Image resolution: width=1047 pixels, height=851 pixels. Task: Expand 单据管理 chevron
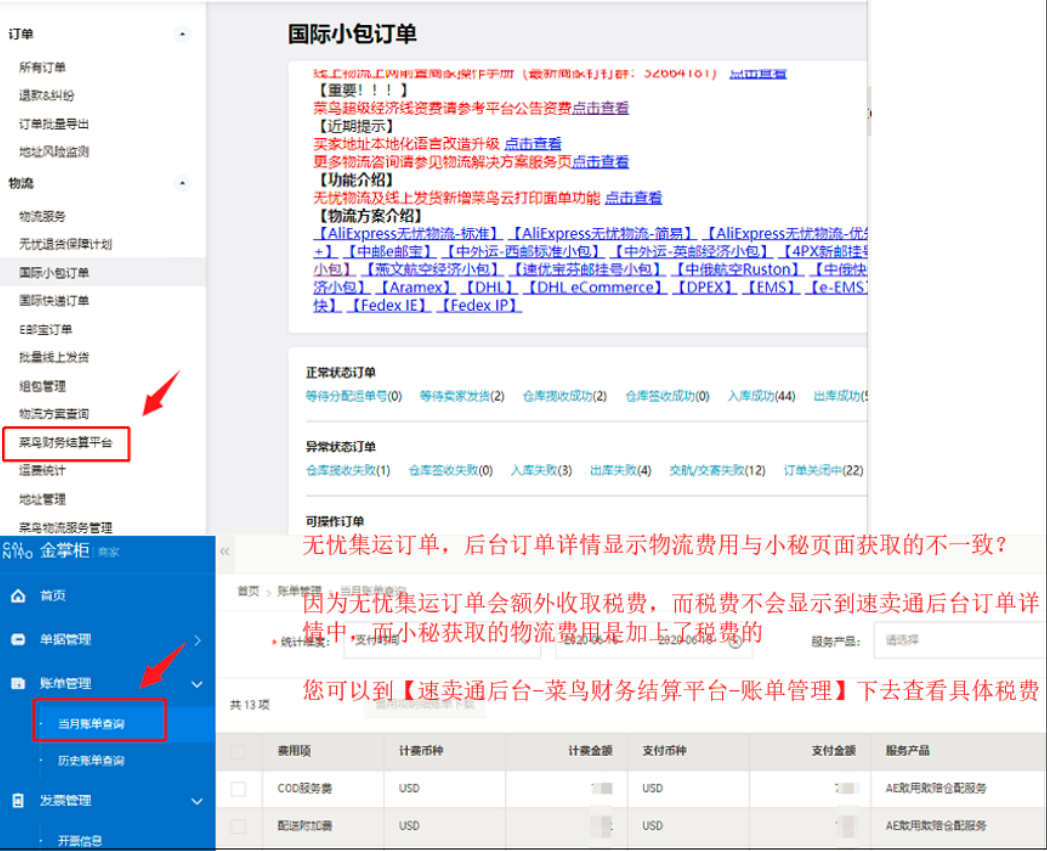(x=198, y=640)
